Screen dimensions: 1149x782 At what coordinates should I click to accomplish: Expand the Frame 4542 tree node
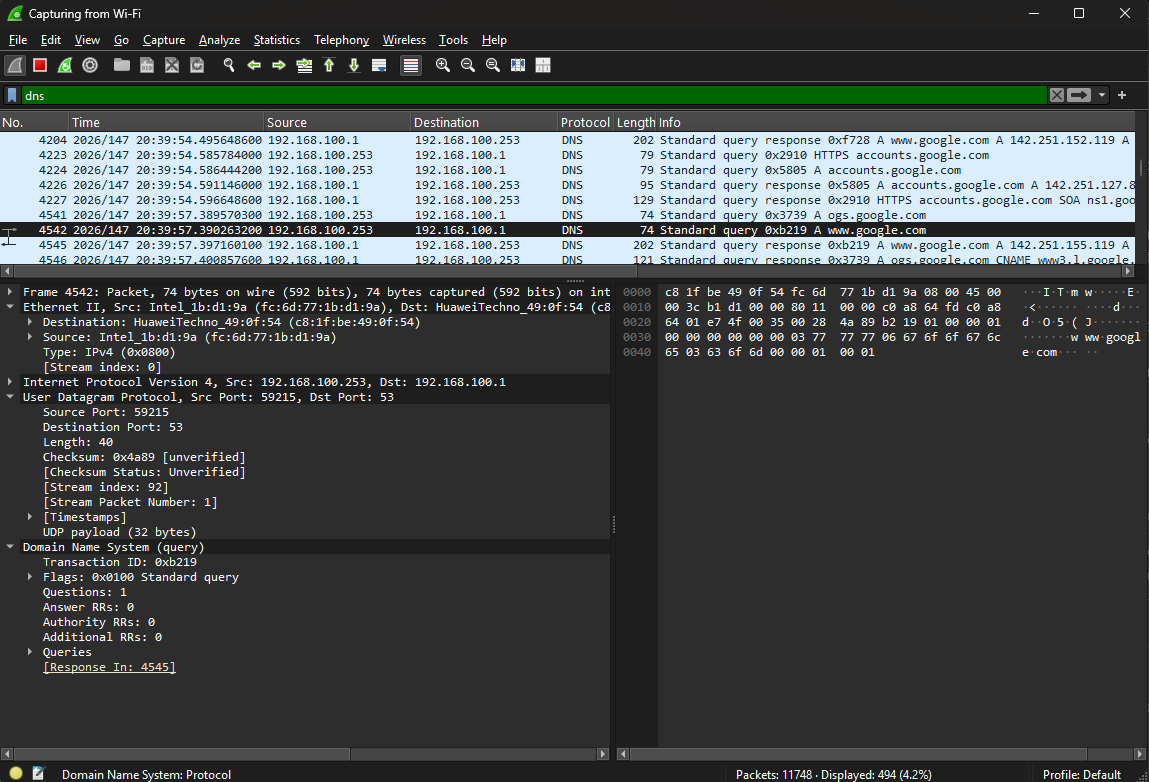10,292
